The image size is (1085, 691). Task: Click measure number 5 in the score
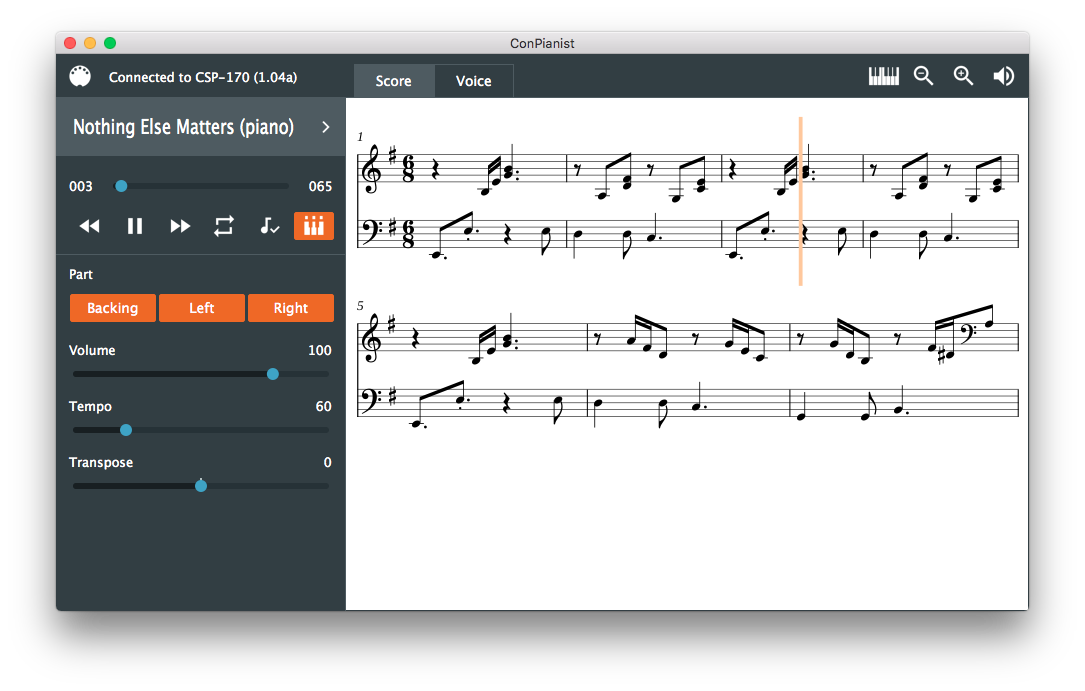(x=361, y=306)
